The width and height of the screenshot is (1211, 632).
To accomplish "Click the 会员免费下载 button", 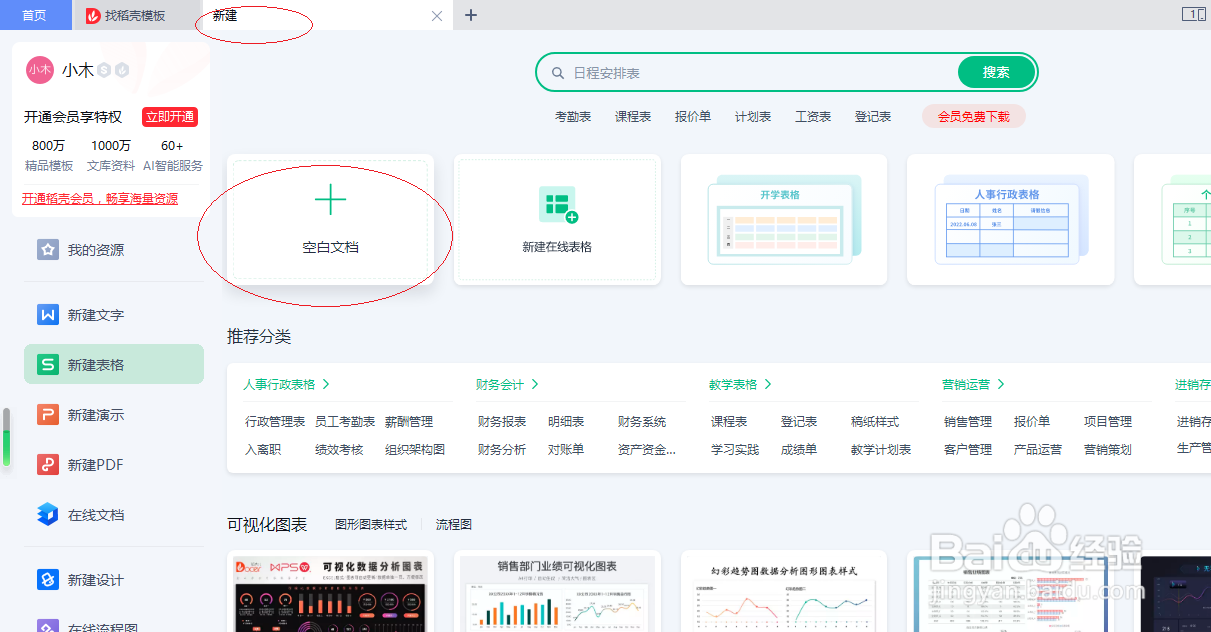I will (x=973, y=117).
